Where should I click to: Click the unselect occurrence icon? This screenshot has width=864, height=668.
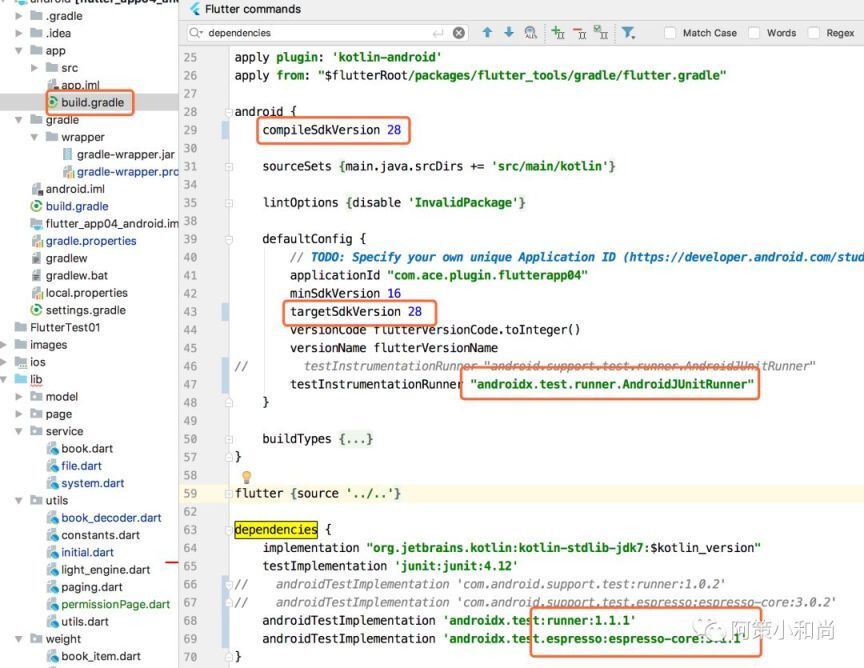point(580,33)
